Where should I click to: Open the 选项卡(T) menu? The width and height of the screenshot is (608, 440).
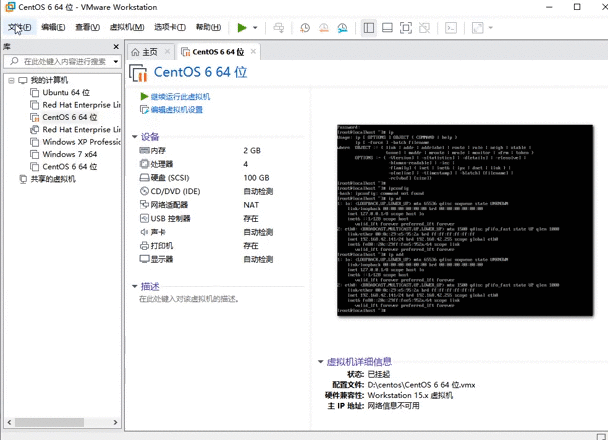point(170,27)
